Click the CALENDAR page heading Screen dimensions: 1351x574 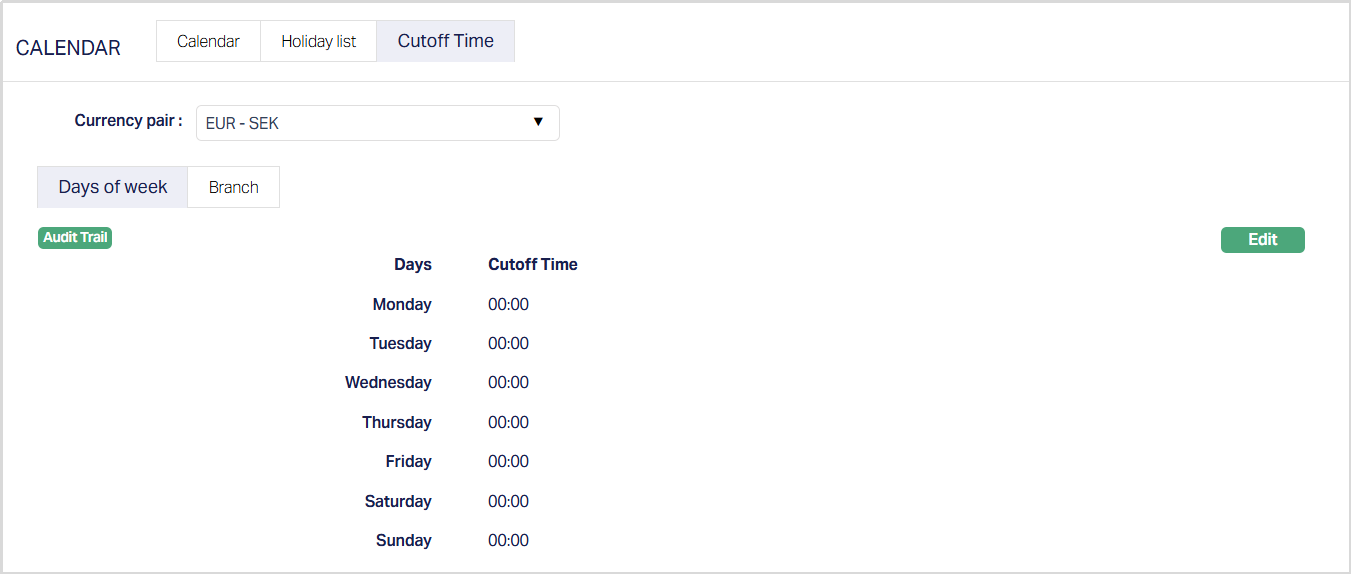tap(68, 48)
